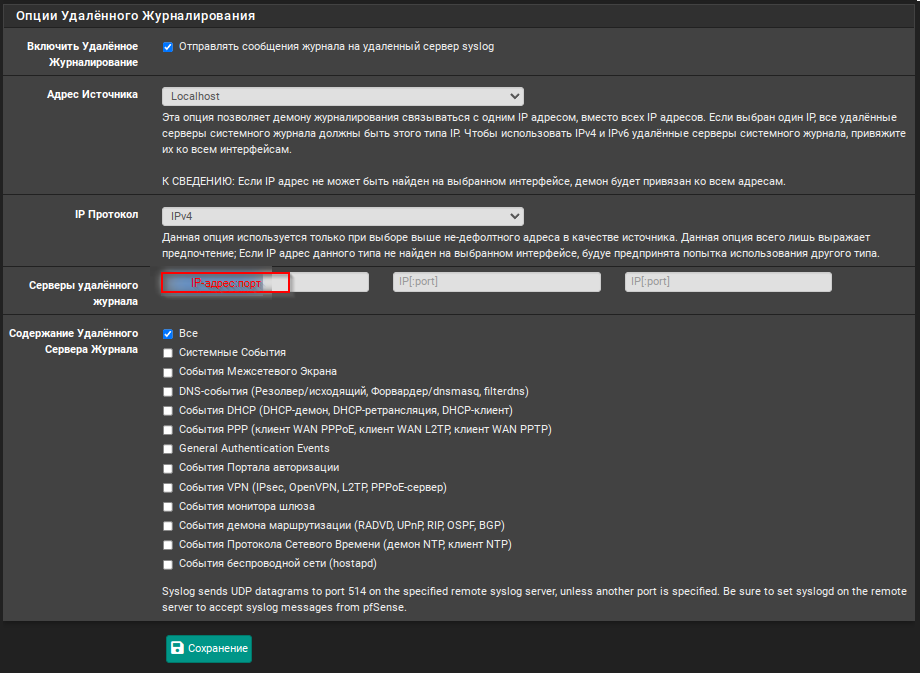Open the Адрес Источника dropdown showing Localhost
Image resolution: width=920 pixels, height=673 pixels.
point(343,96)
